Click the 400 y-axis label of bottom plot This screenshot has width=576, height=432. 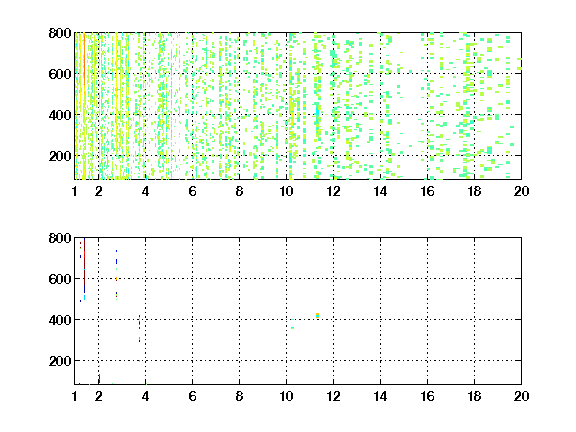pyautogui.click(x=60, y=320)
